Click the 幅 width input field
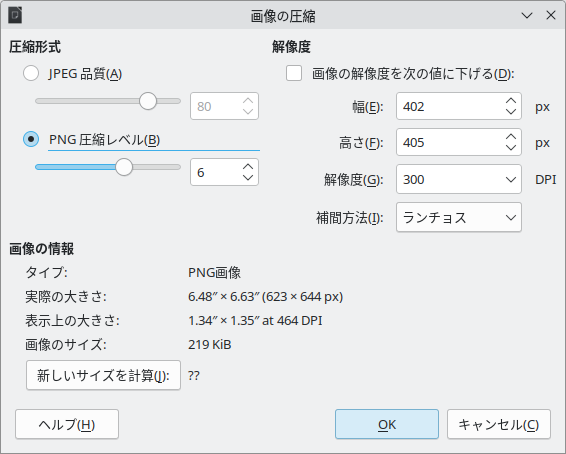566x454 pixels. [450, 106]
